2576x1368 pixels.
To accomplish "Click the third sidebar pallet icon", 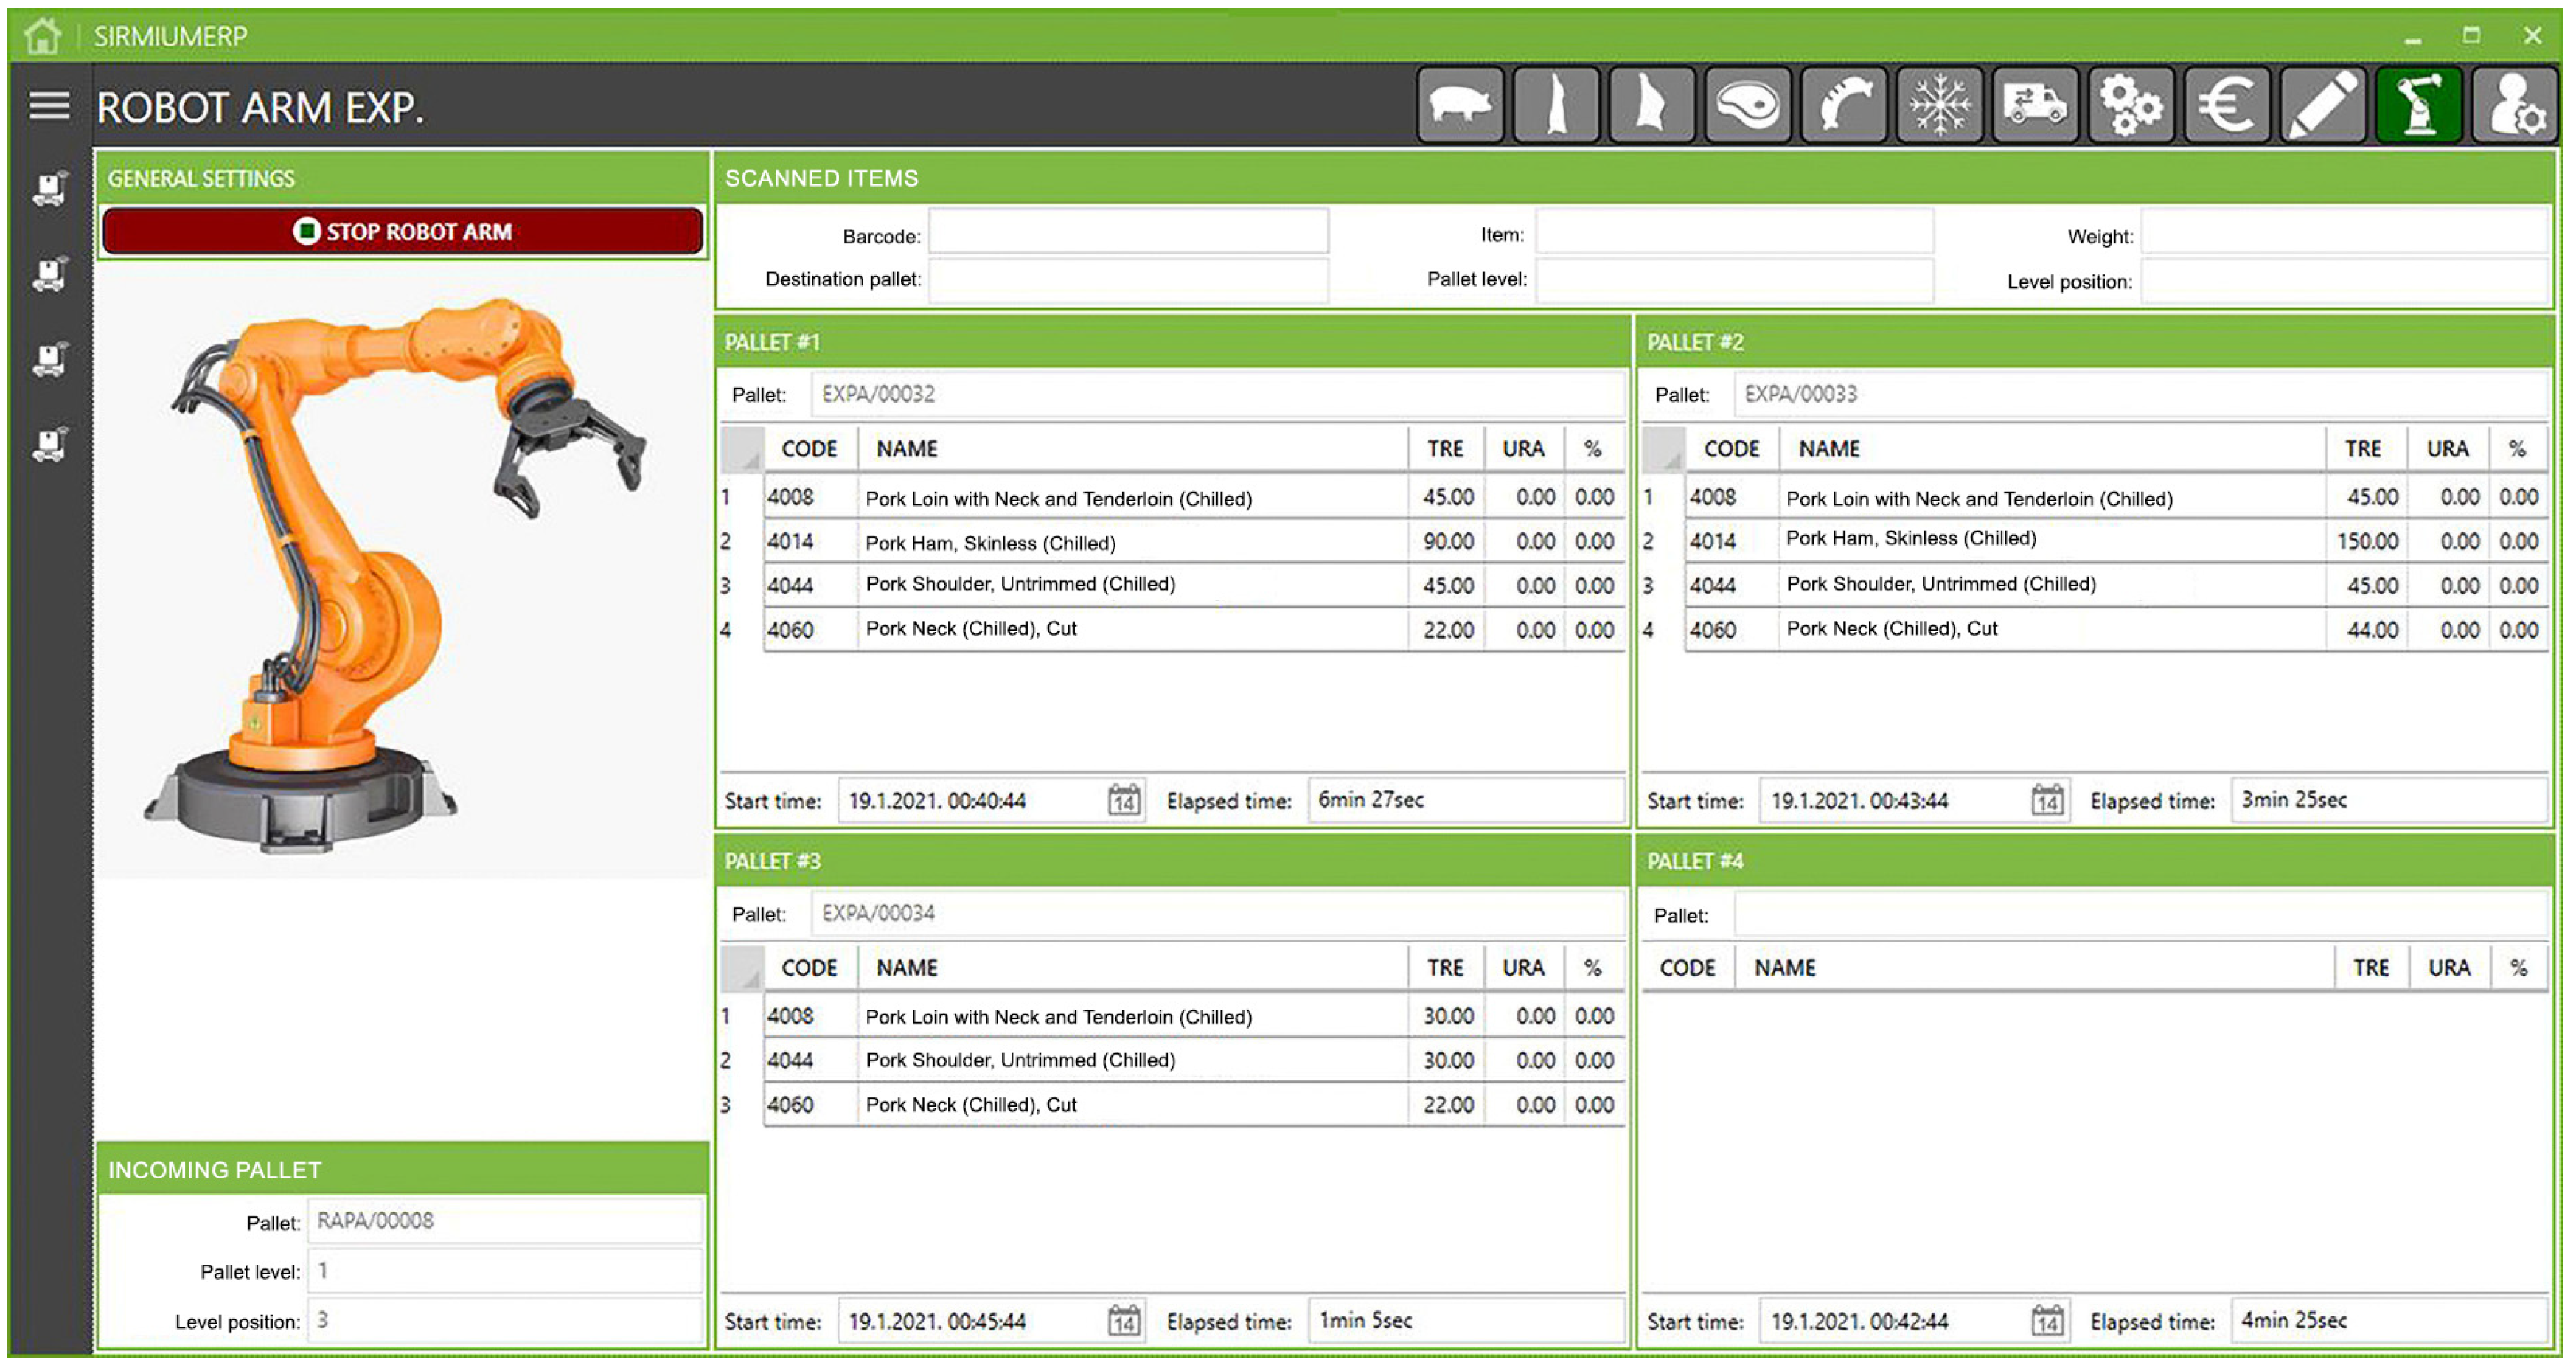I will (49, 359).
